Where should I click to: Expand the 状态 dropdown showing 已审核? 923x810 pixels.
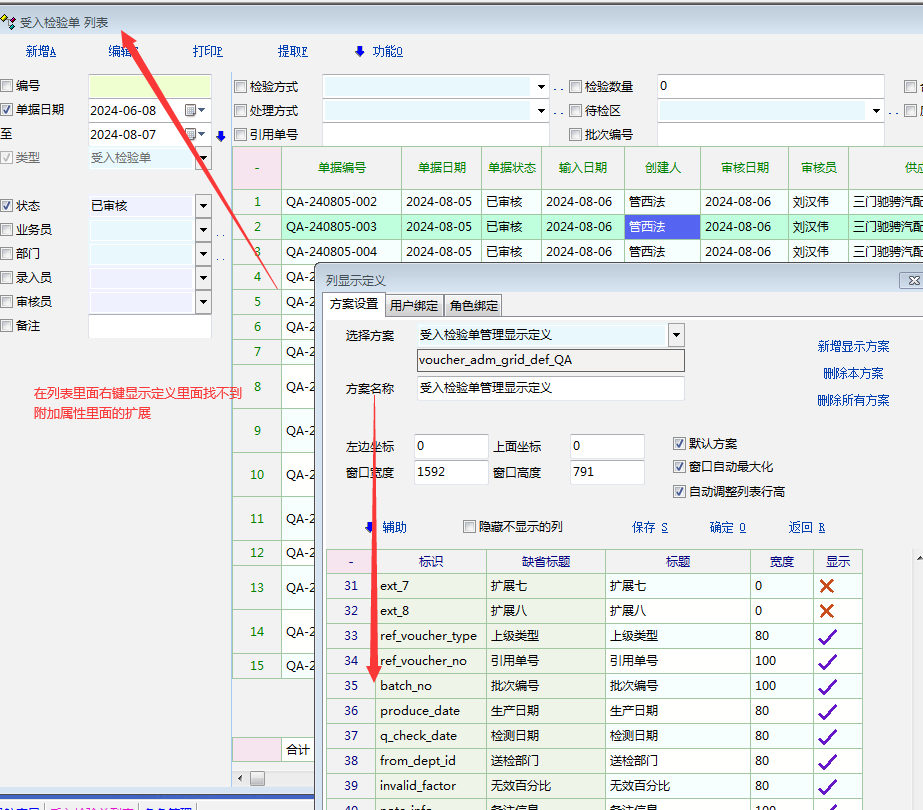pos(203,206)
